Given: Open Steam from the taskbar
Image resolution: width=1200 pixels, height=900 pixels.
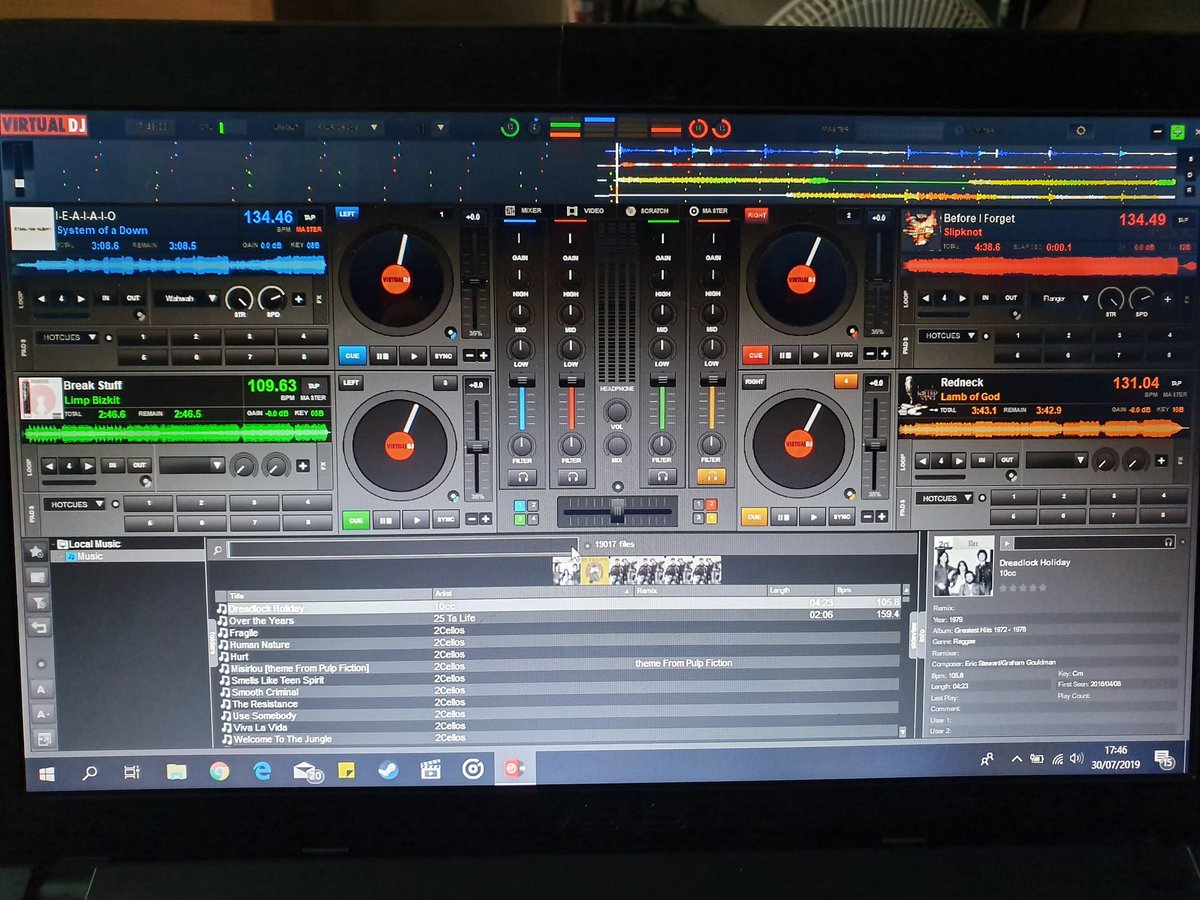Looking at the screenshot, I should [x=387, y=770].
